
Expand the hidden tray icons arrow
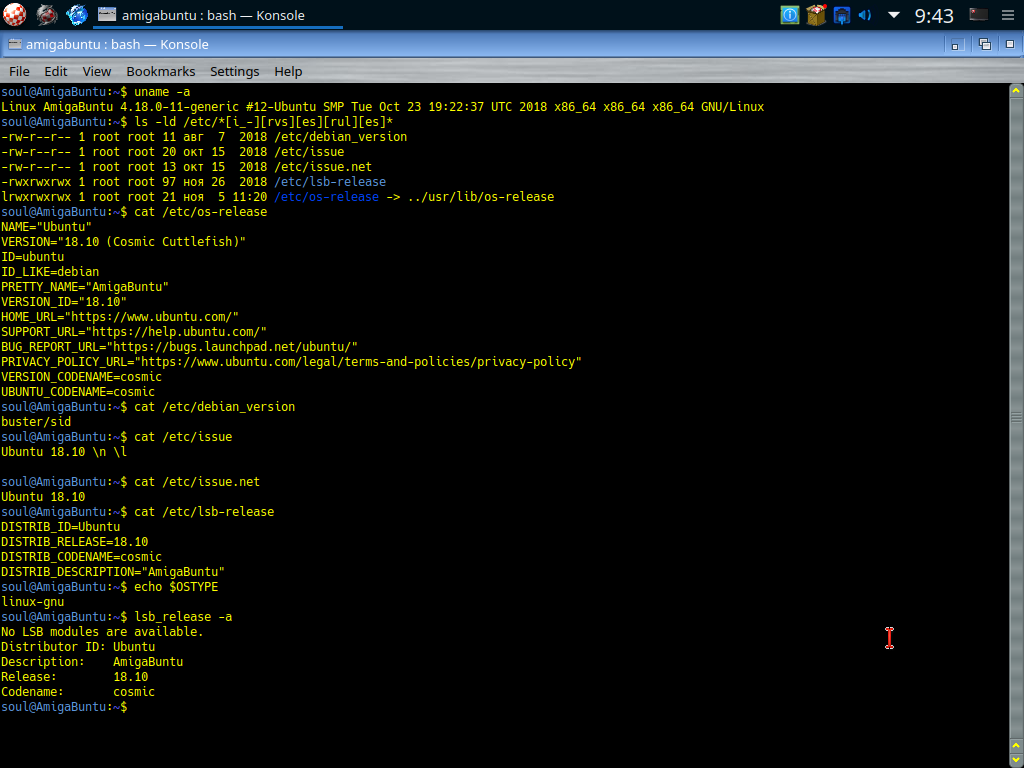click(x=894, y=14)
